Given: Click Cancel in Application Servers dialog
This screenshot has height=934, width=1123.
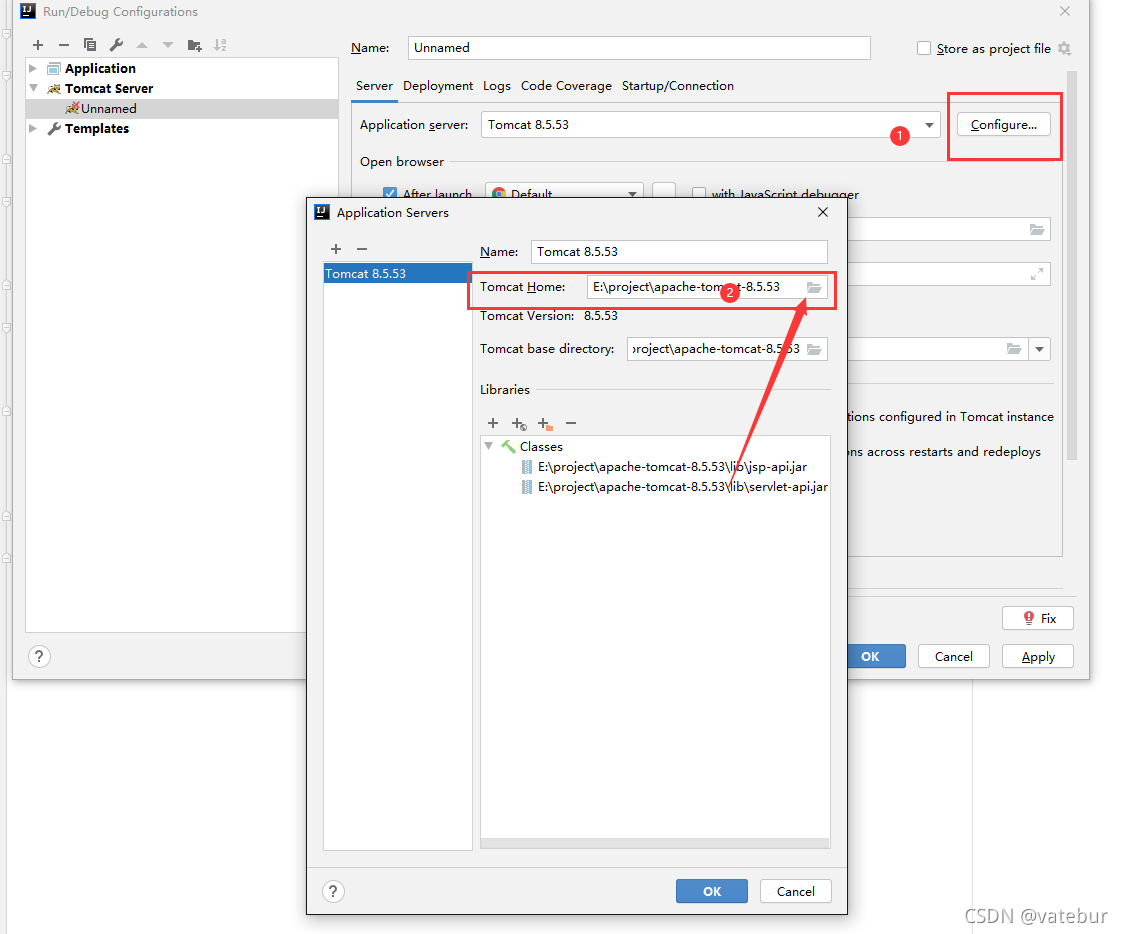Looking at the screenshot, I should coord(796,891).
